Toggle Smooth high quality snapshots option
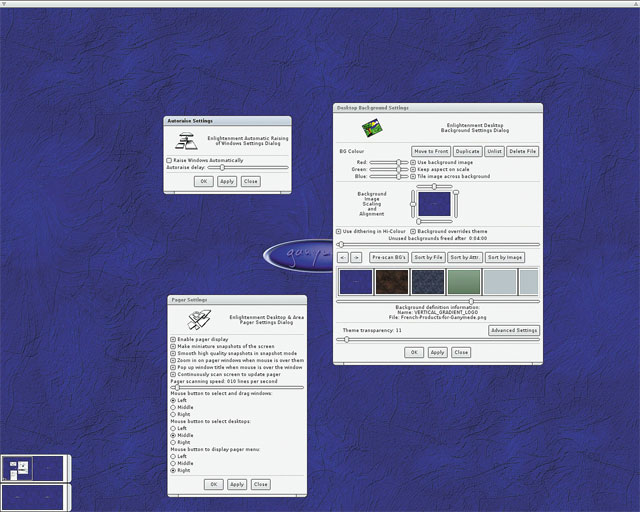The width and height of the screenshot is (640, 512). tap(173, 354)
